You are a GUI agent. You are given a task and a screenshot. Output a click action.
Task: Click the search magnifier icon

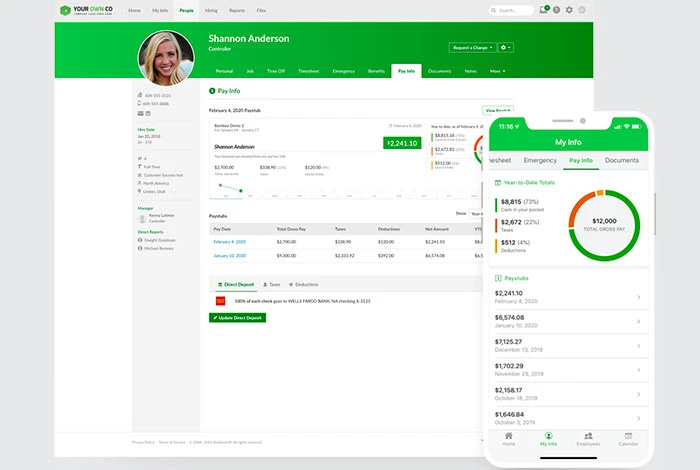494,10
